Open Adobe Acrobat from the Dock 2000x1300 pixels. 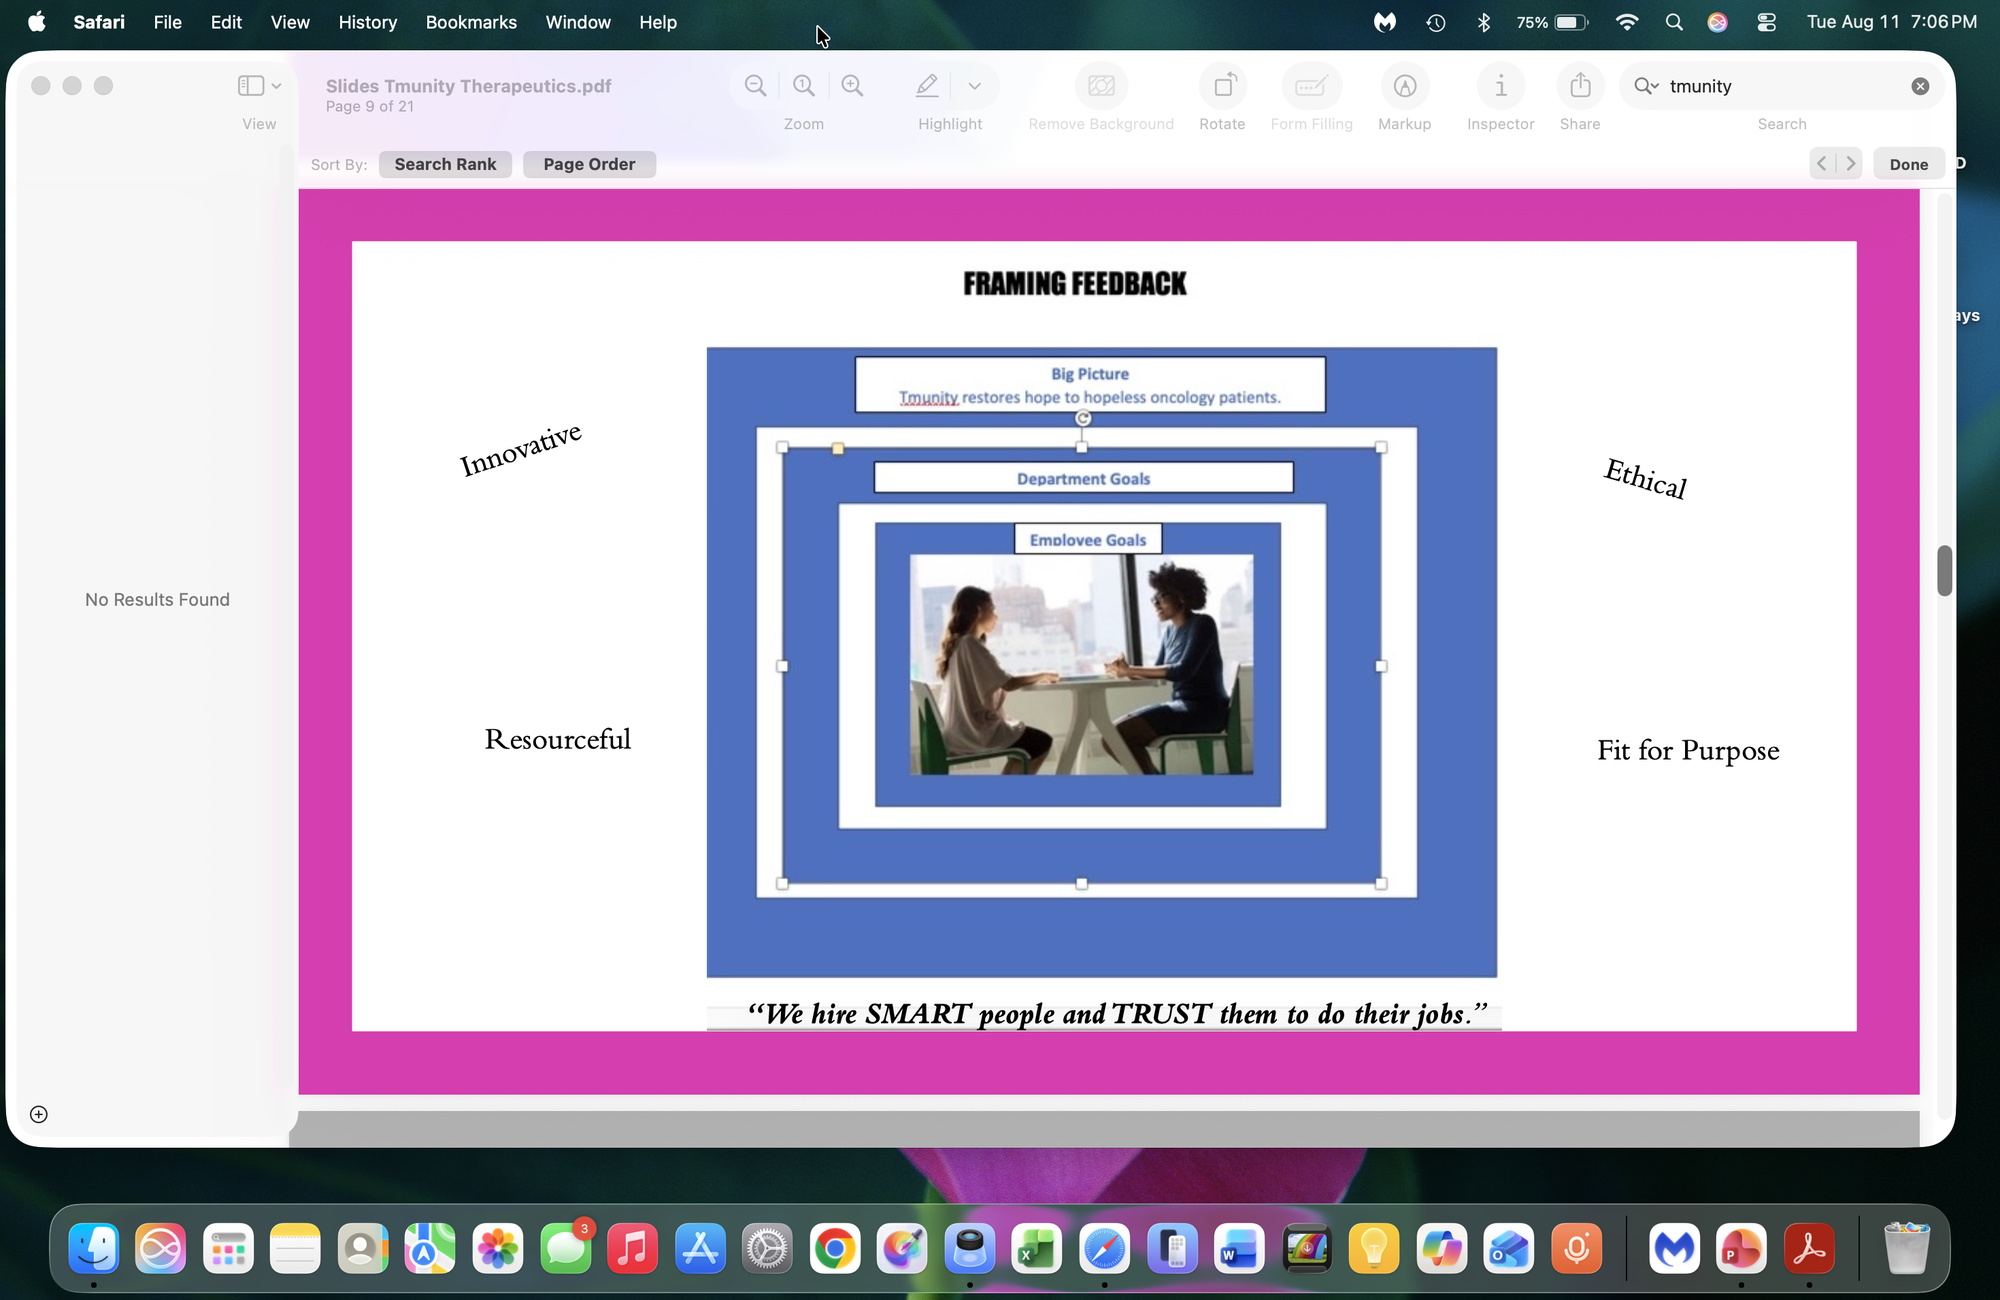tap(1809, 1248)
